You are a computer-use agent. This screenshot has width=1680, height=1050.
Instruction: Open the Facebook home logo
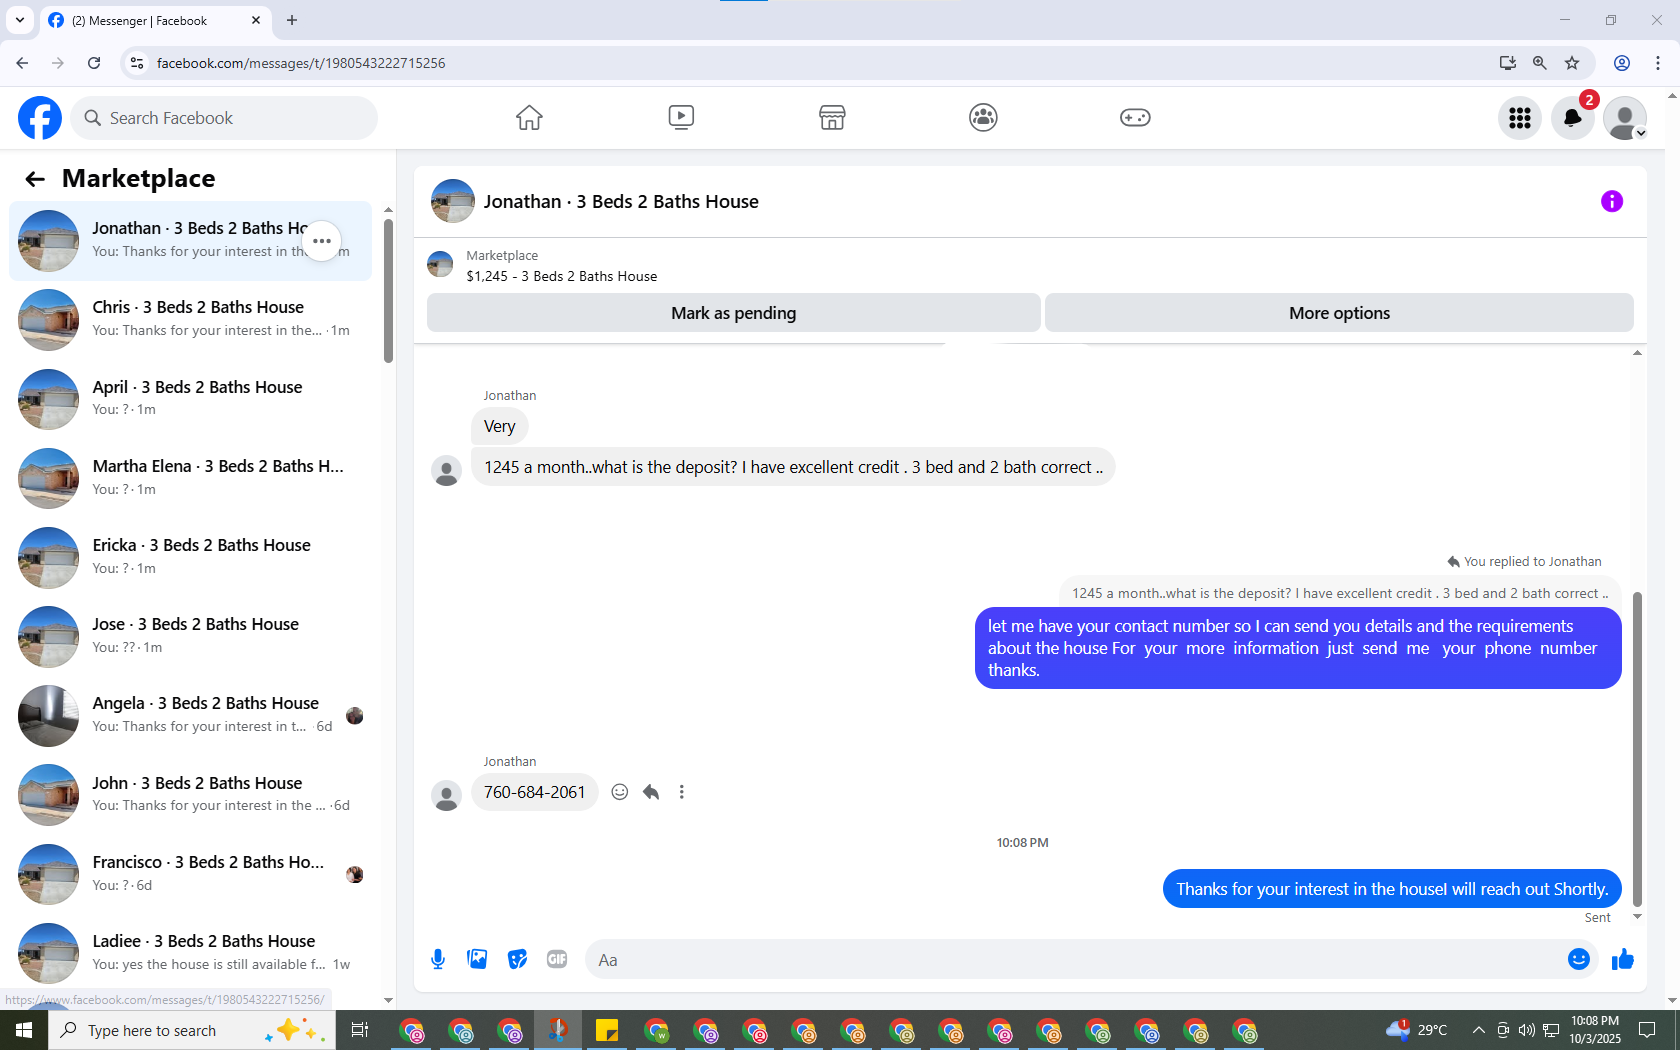[40, 118]
